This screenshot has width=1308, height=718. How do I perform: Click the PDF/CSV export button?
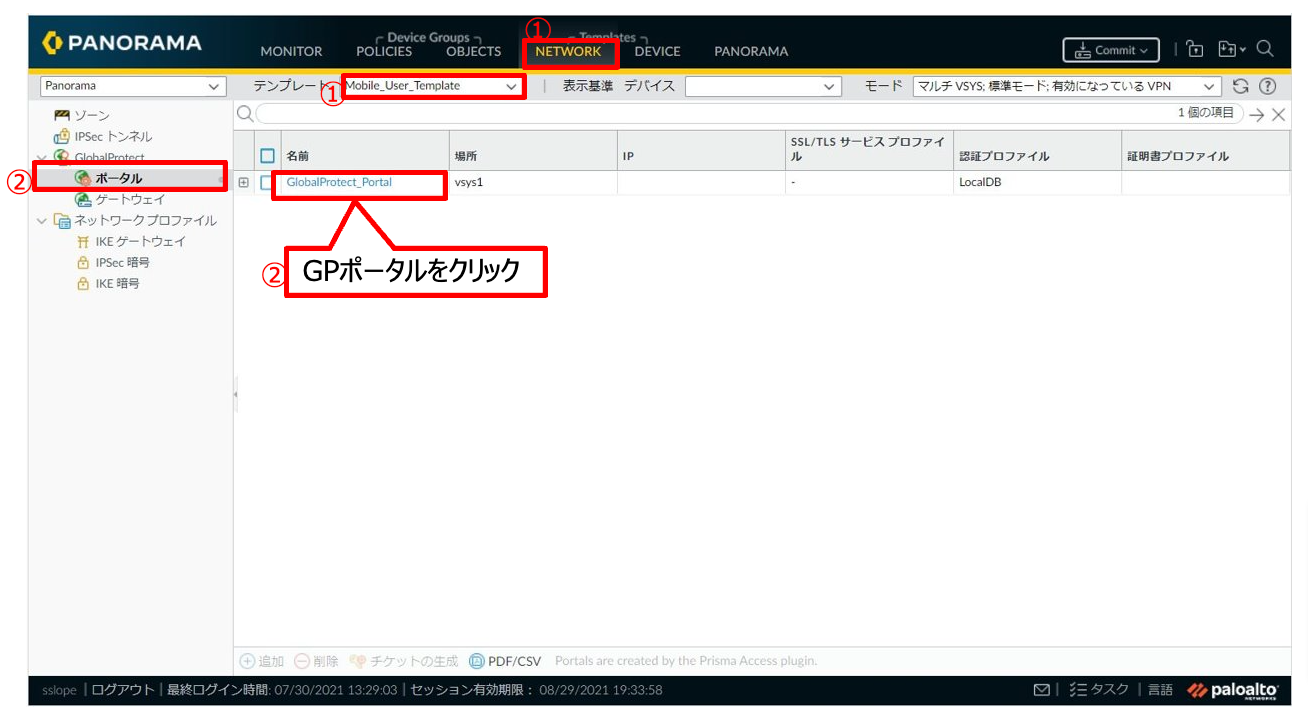pos(505,661)
